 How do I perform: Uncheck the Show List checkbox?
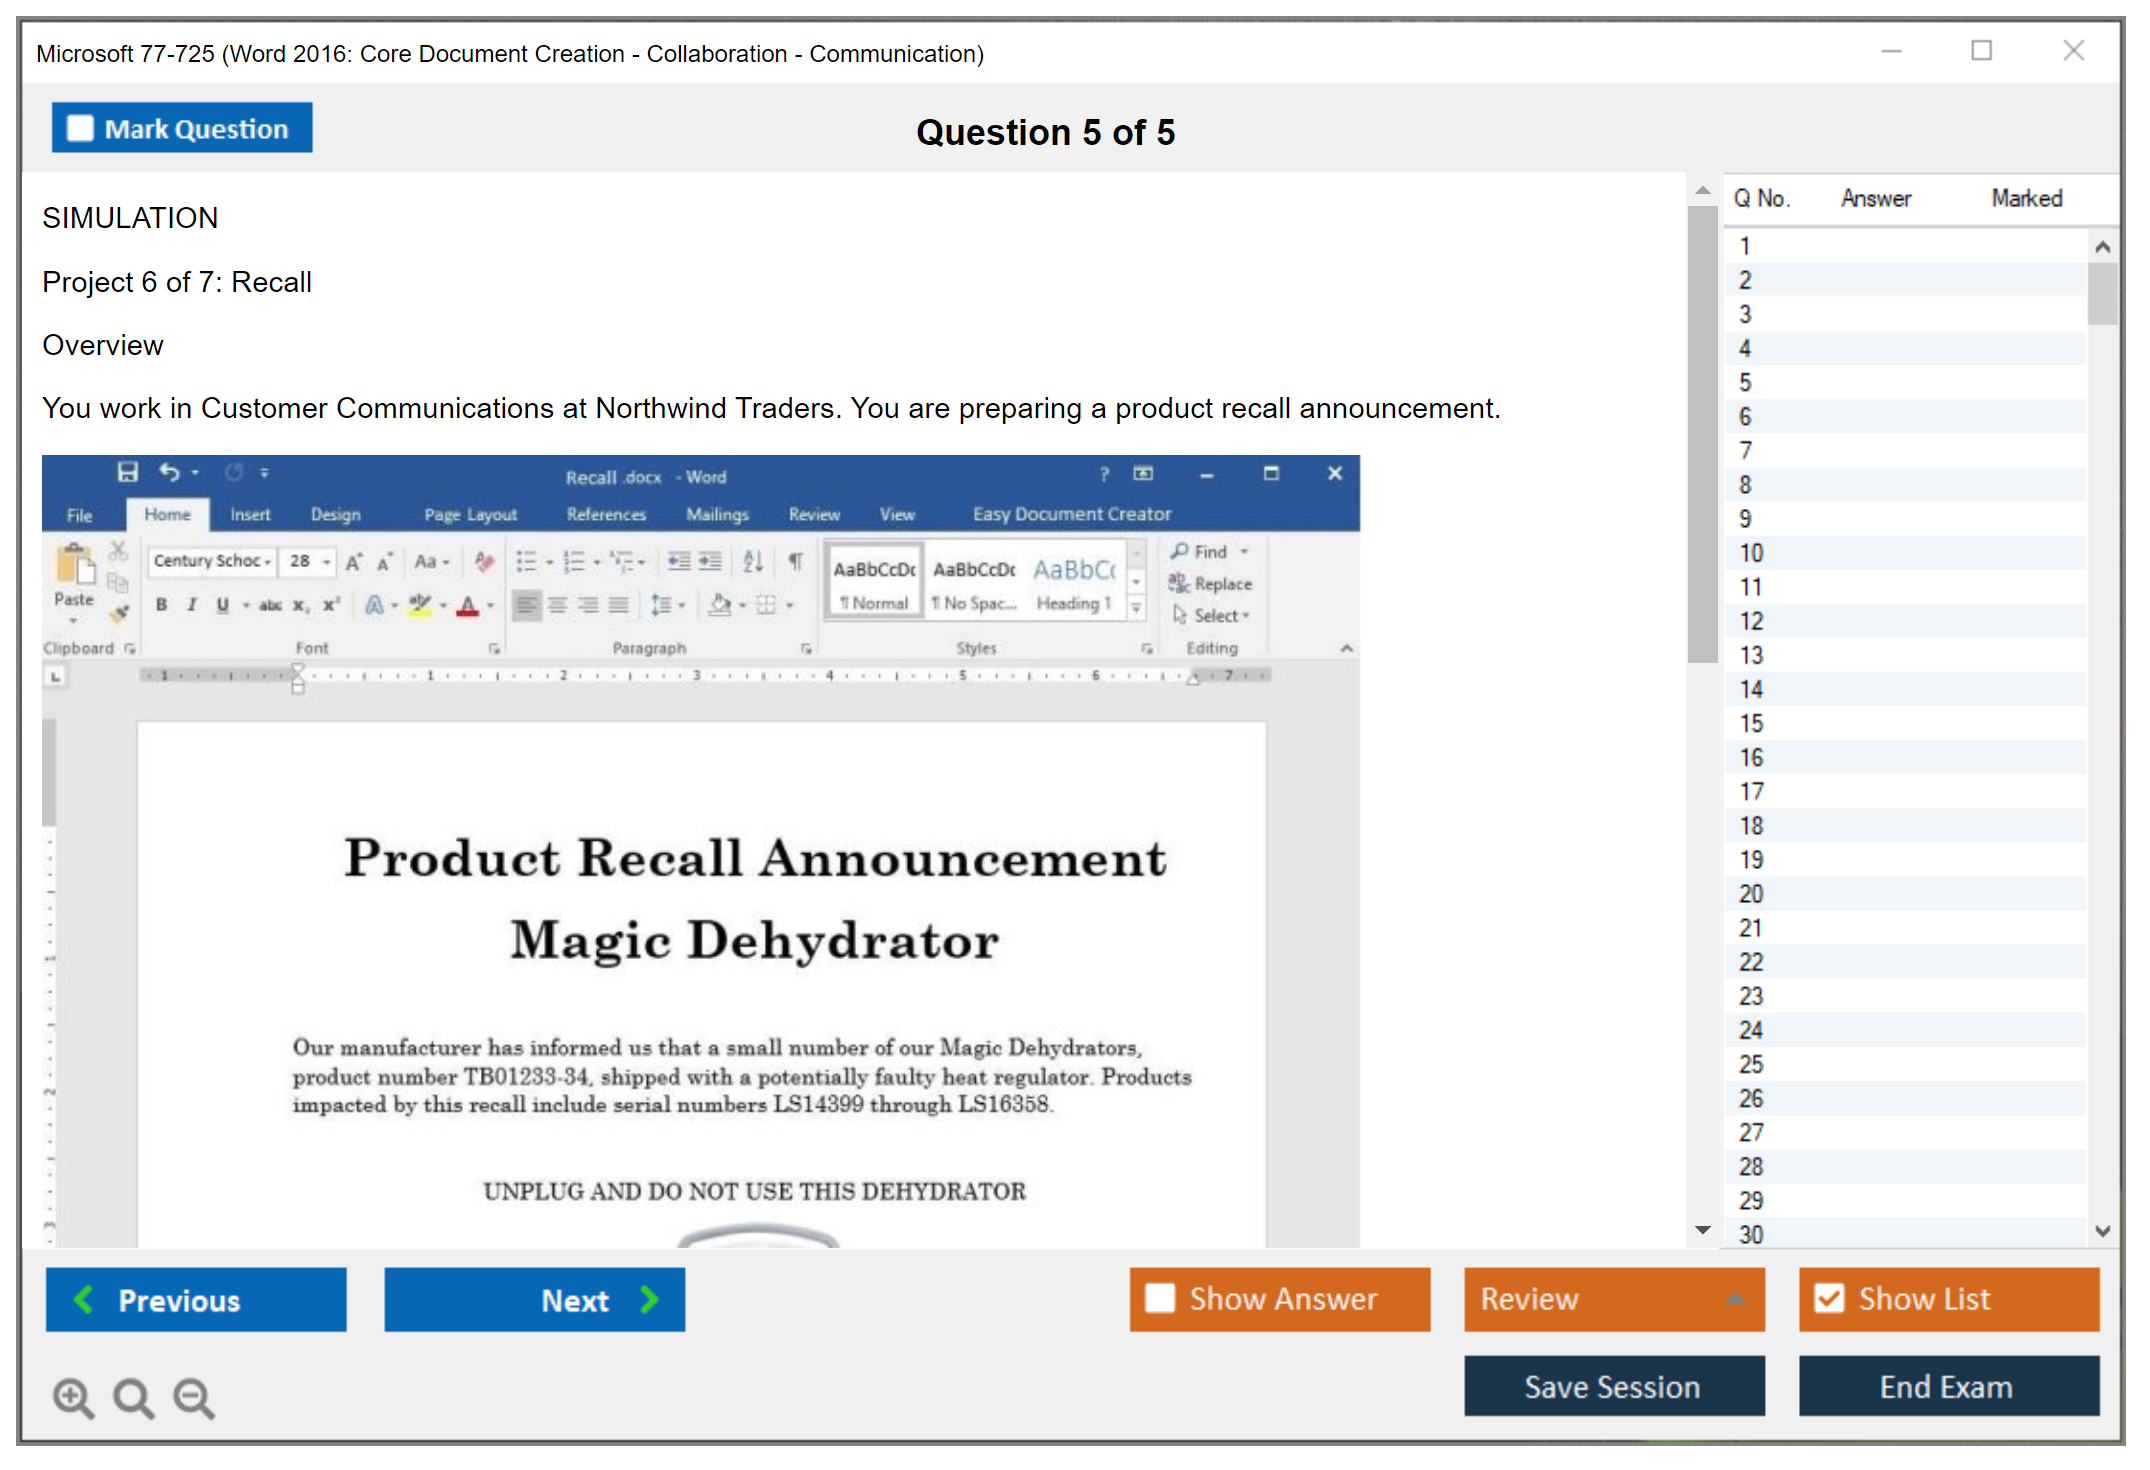tap(1829, 1298)
